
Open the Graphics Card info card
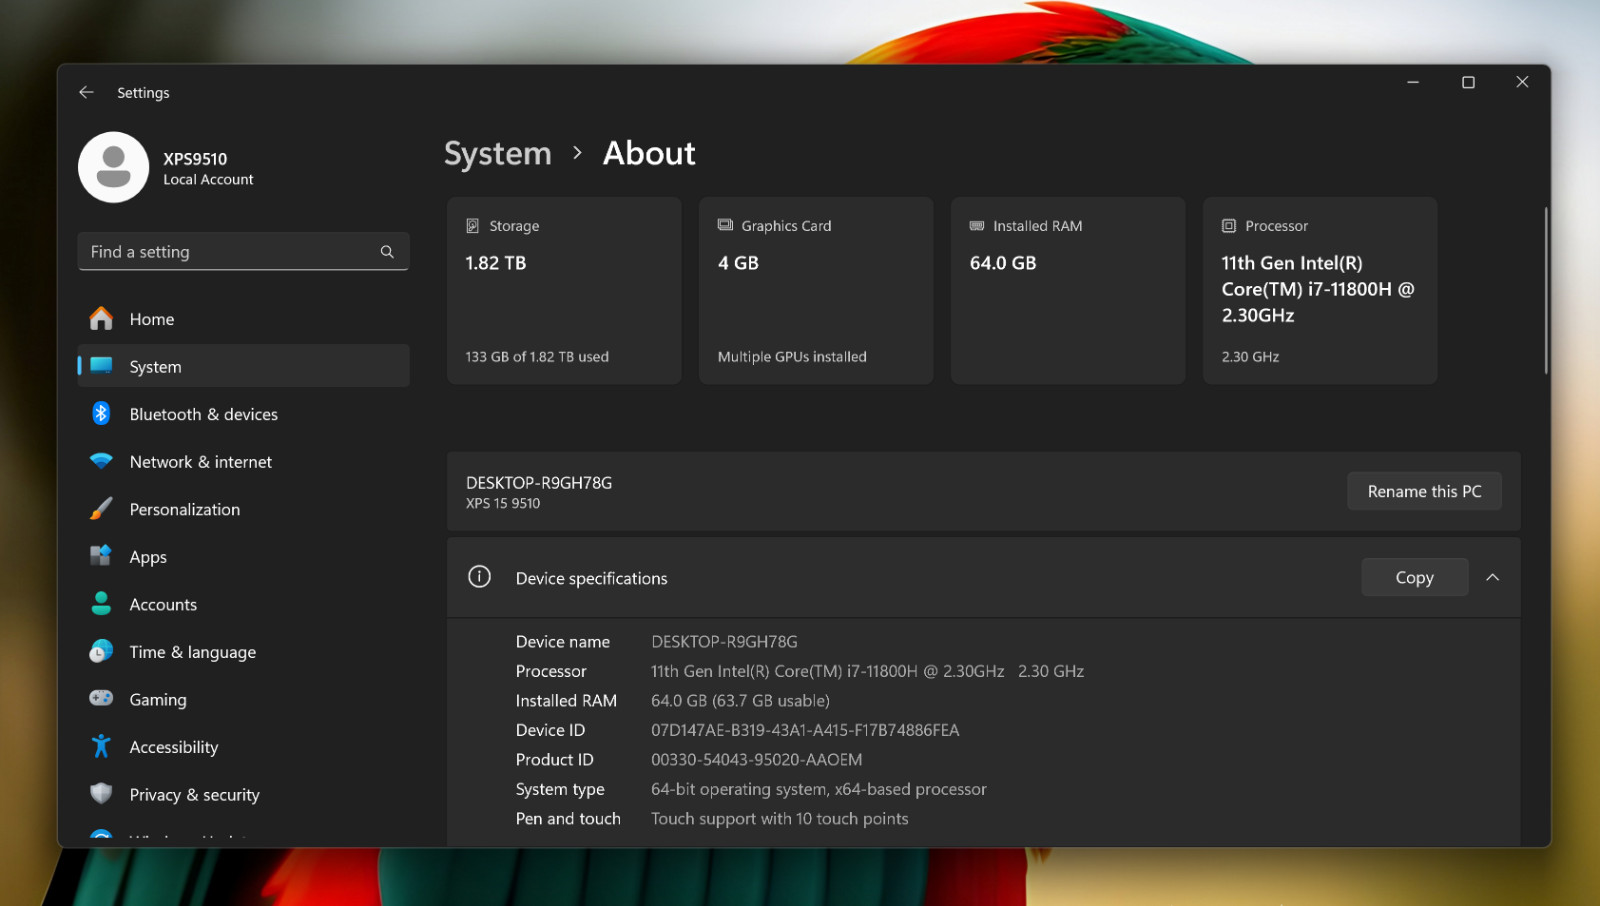(x=816, y=291)
